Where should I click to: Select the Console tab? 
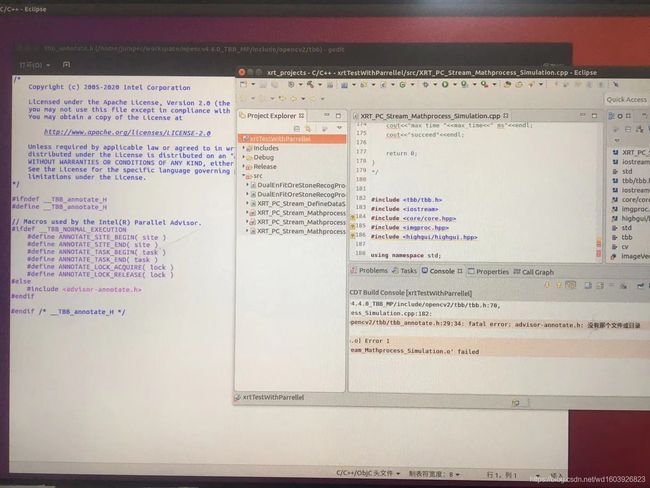[441, 271]
